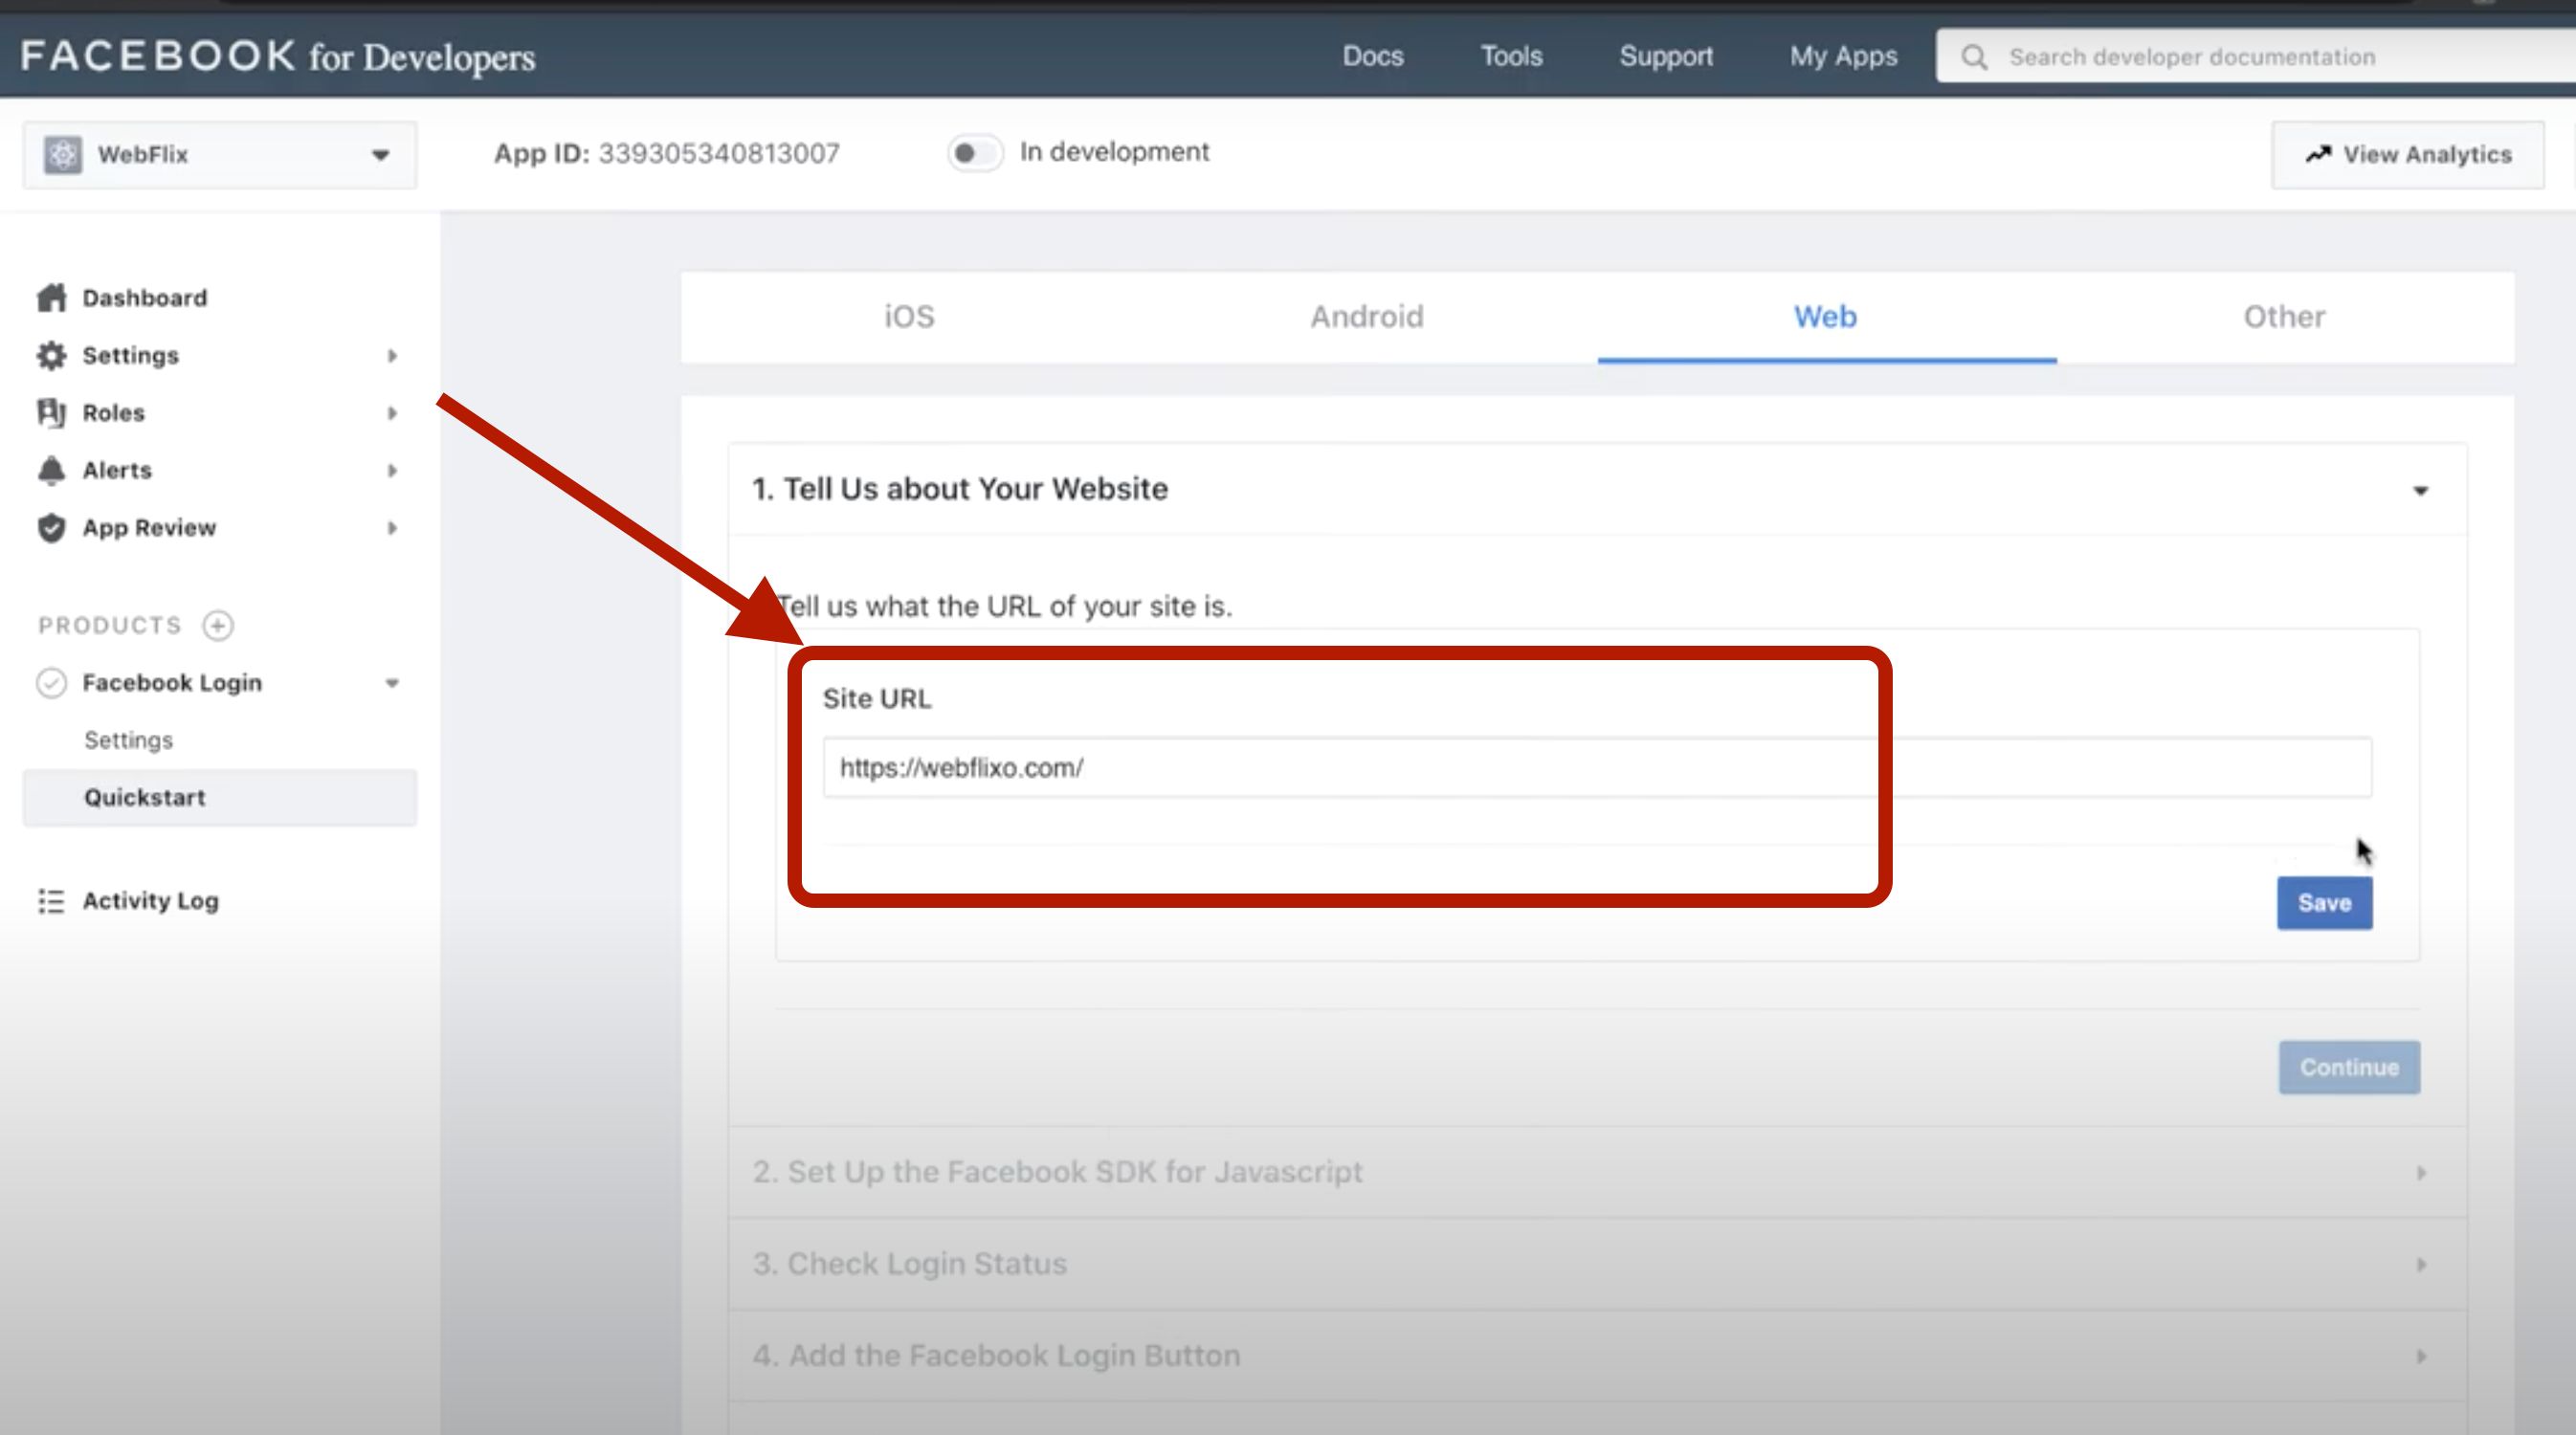Image resolution: width=2576 pixels, height=1435 pixels.
Task: Click the search magnifier icon
Action: tap(1973, 57)
